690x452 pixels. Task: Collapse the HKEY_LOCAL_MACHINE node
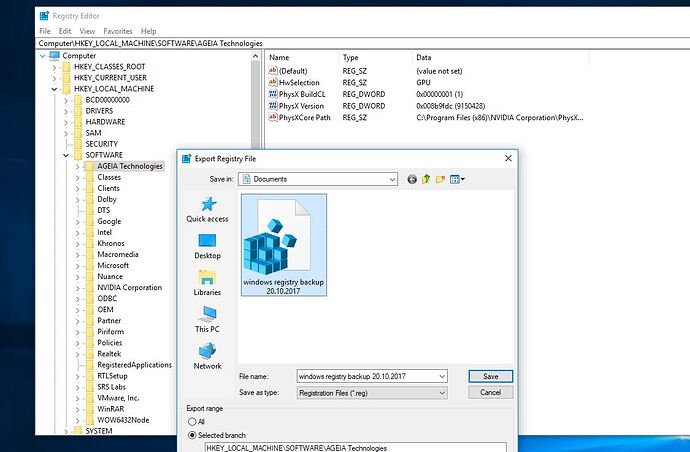click(x=54, y=89)
